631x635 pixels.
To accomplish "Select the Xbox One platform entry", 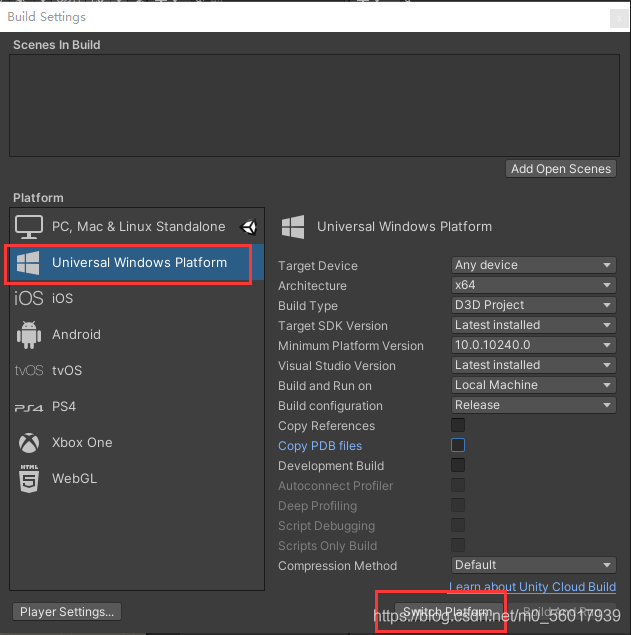I will (x=137, y=443).
